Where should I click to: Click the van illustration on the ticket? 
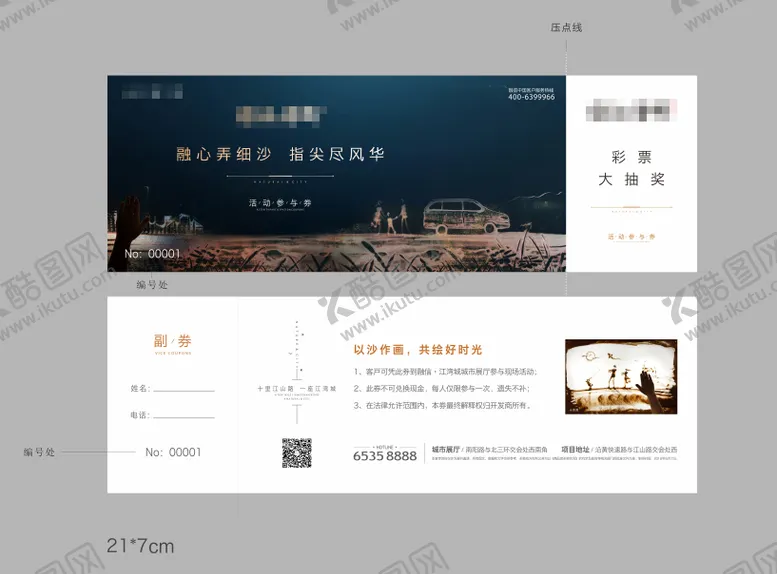[x=466, y=216]
